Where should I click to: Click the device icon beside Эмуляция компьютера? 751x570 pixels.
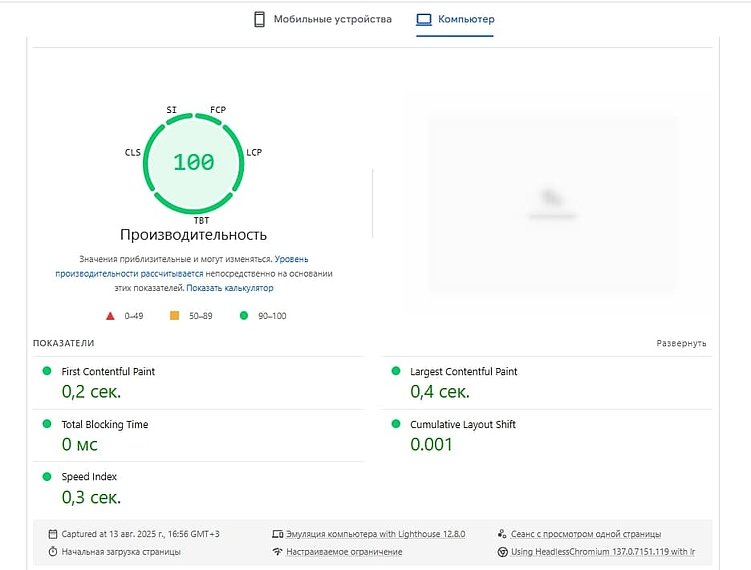pos(277,534)
